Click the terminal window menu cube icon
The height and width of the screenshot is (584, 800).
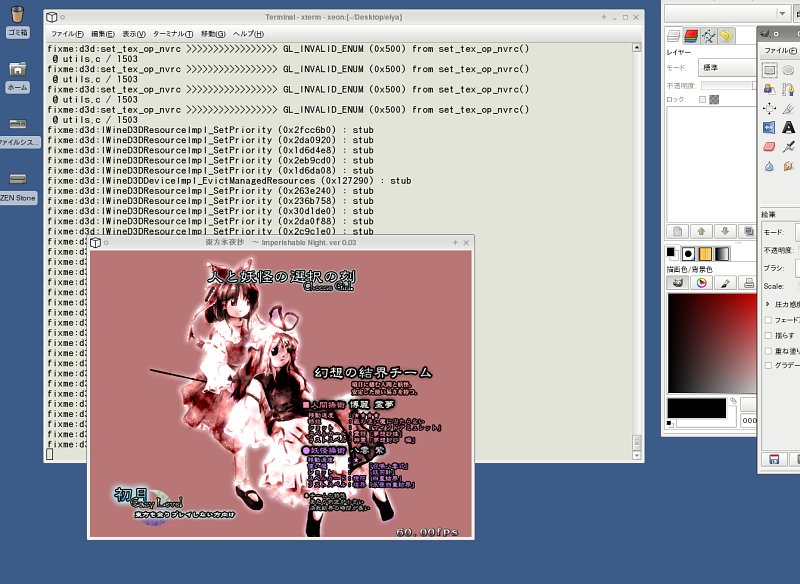coord(52,17)
